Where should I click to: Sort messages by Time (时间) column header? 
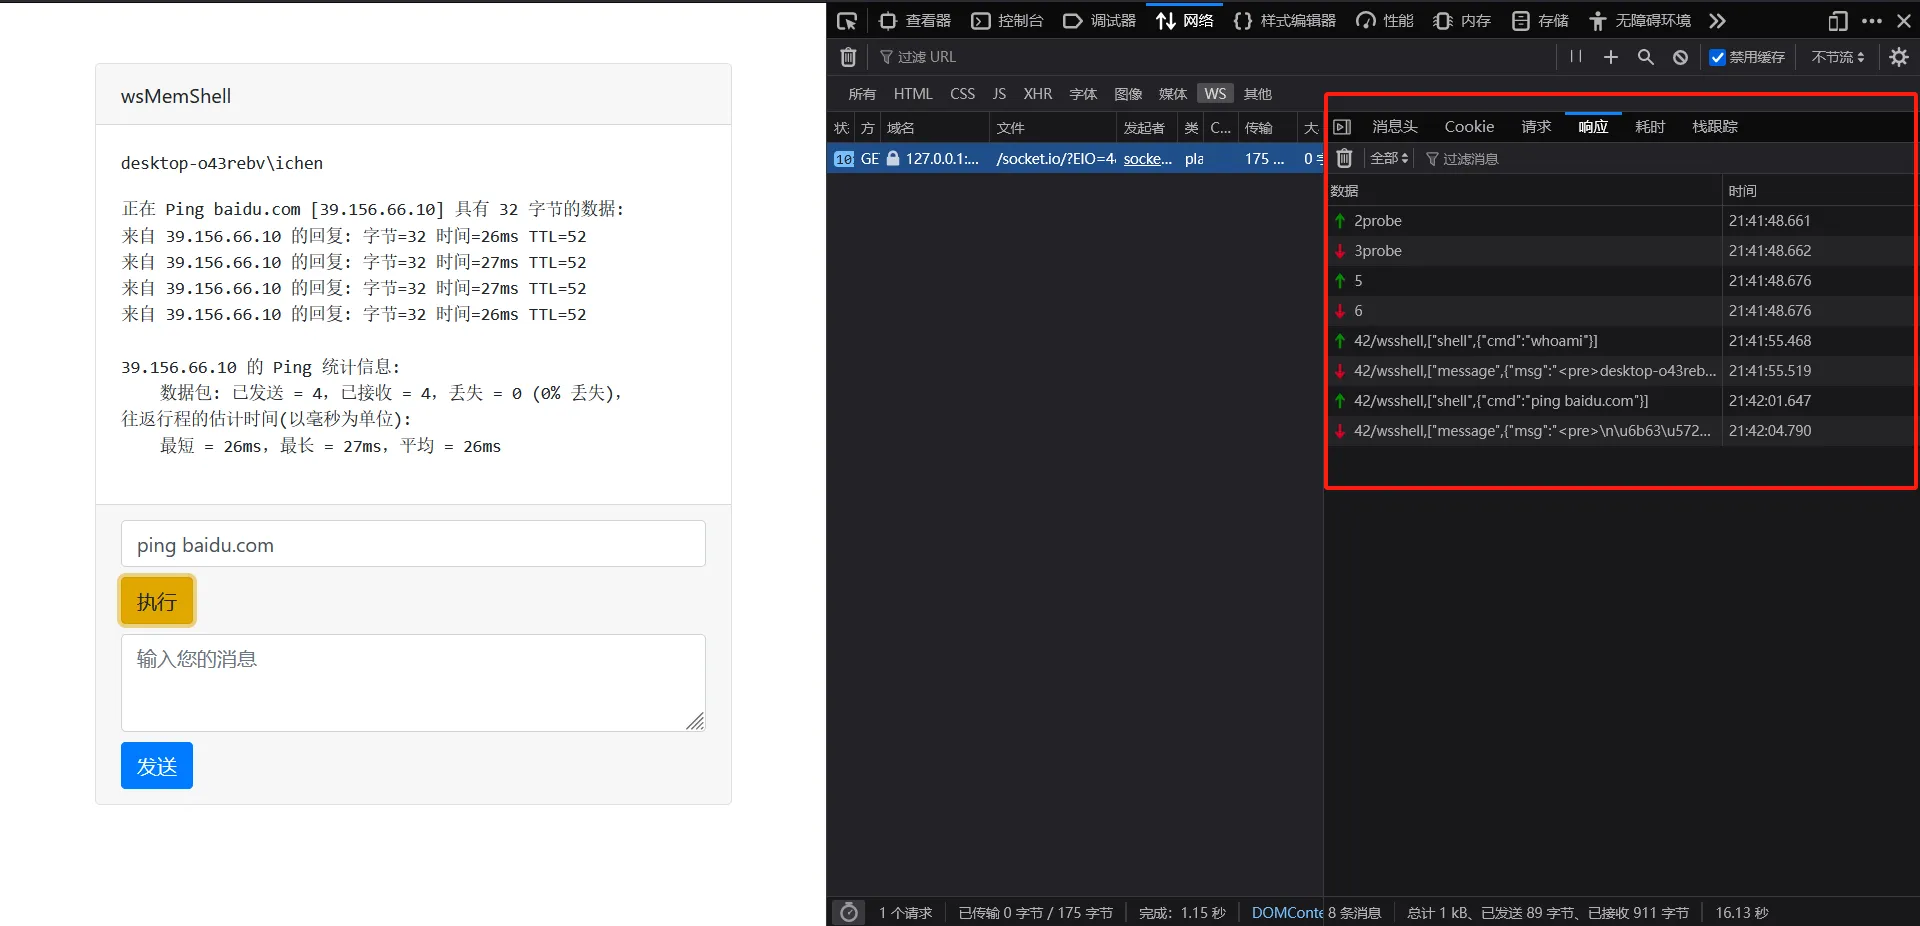point(1817,191)
